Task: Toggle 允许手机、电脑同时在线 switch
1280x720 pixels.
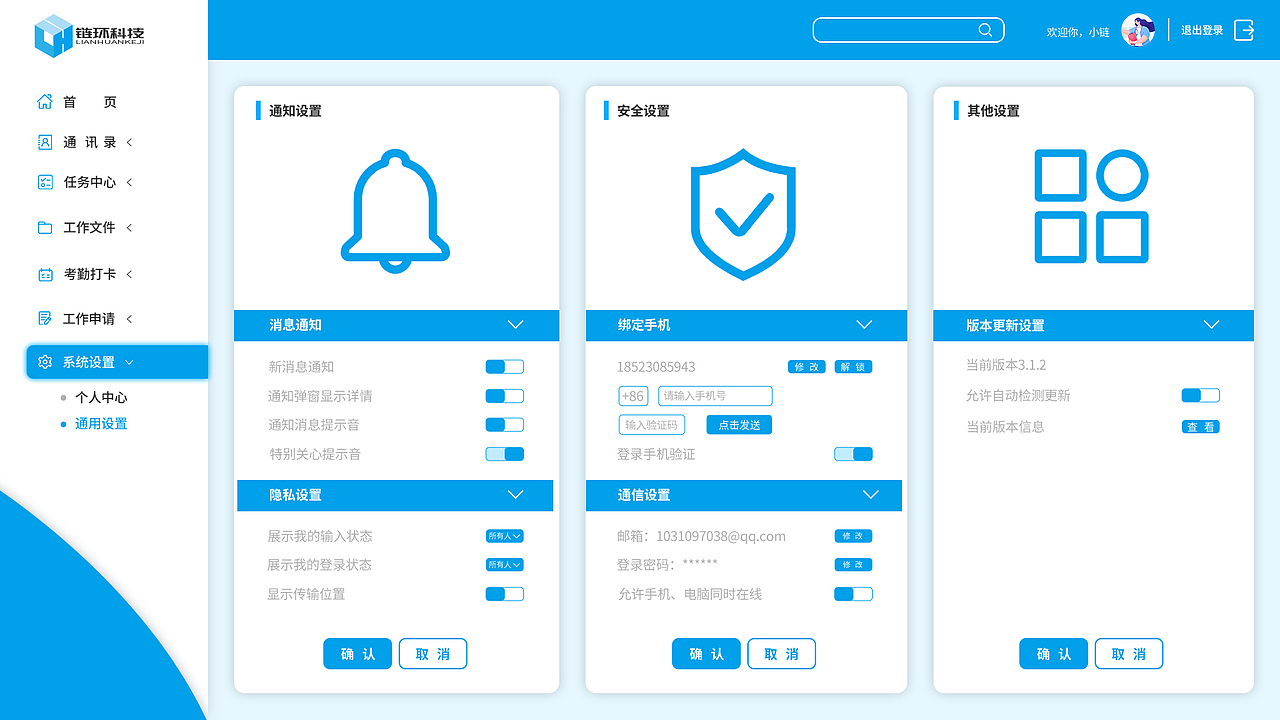Action: (x=854, y=594)
